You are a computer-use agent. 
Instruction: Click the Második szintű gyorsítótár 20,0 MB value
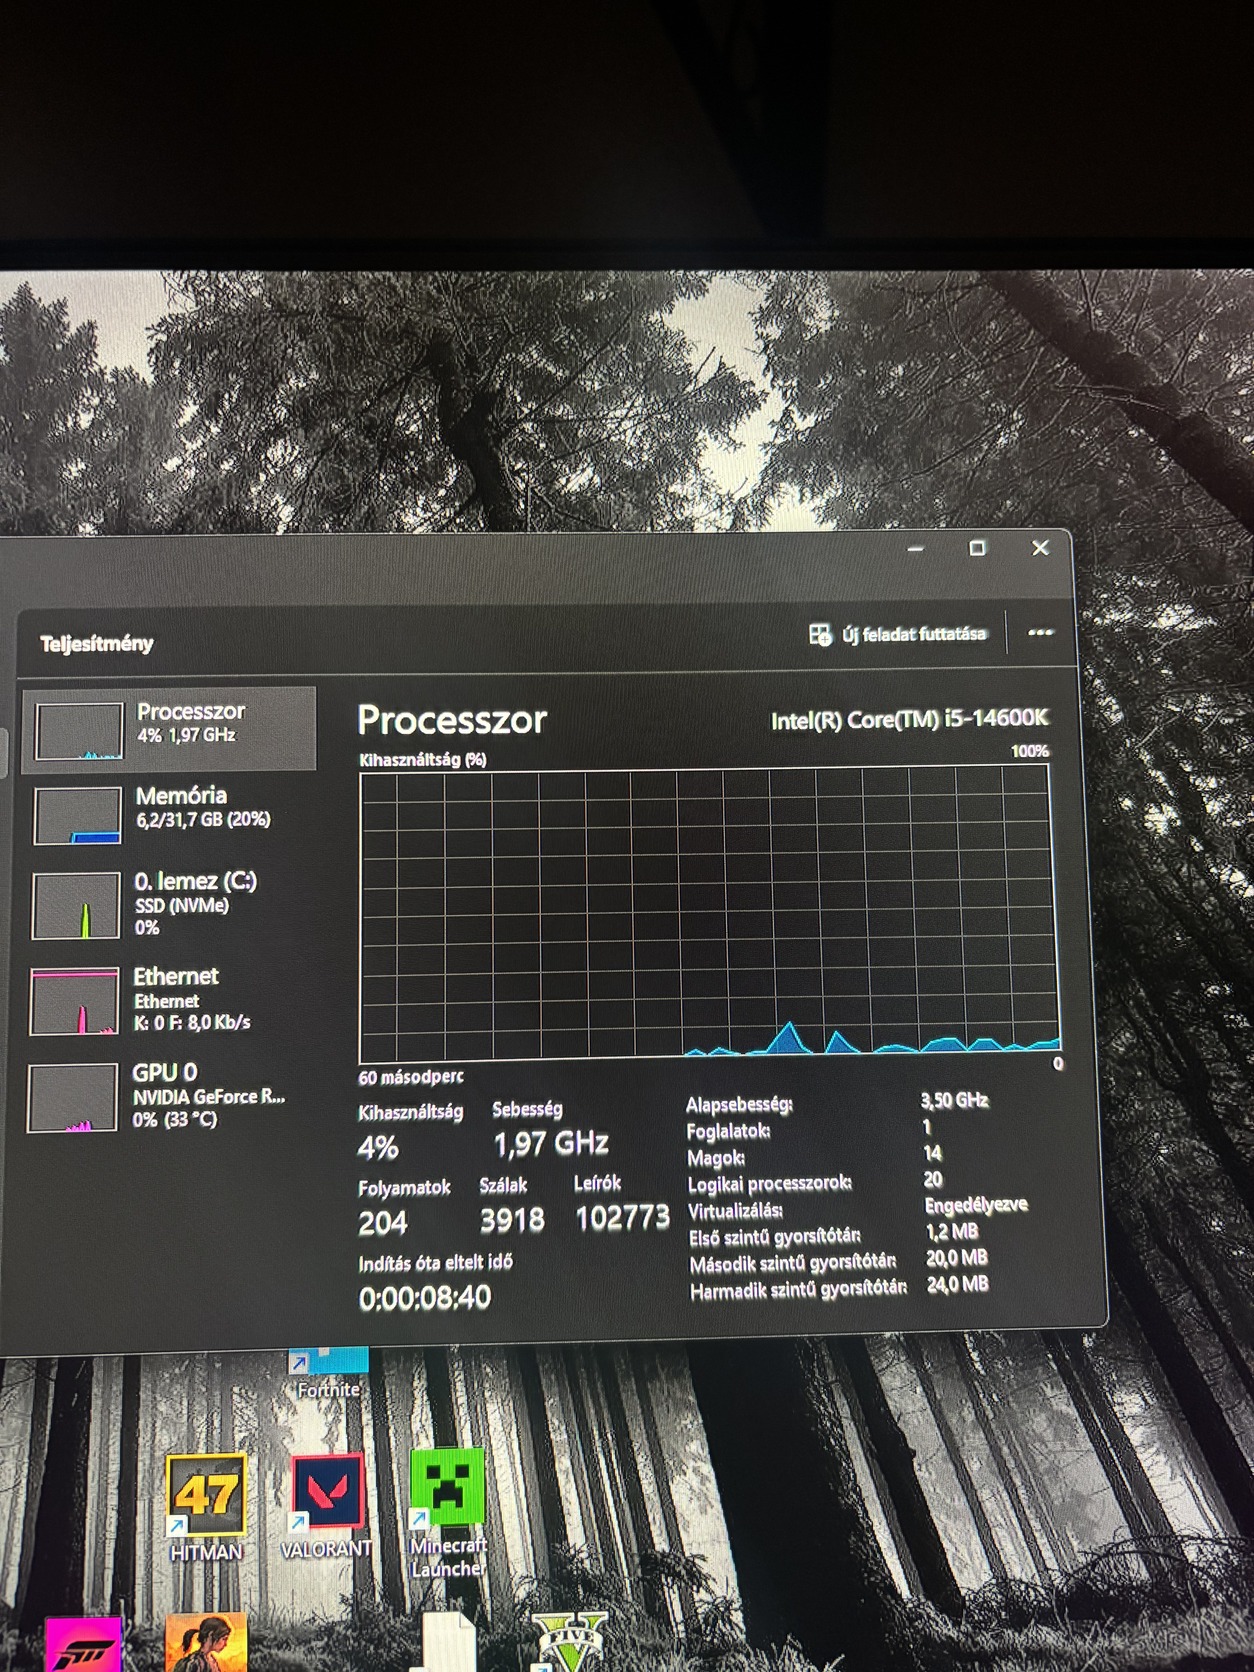click(x=957, y=1257)
